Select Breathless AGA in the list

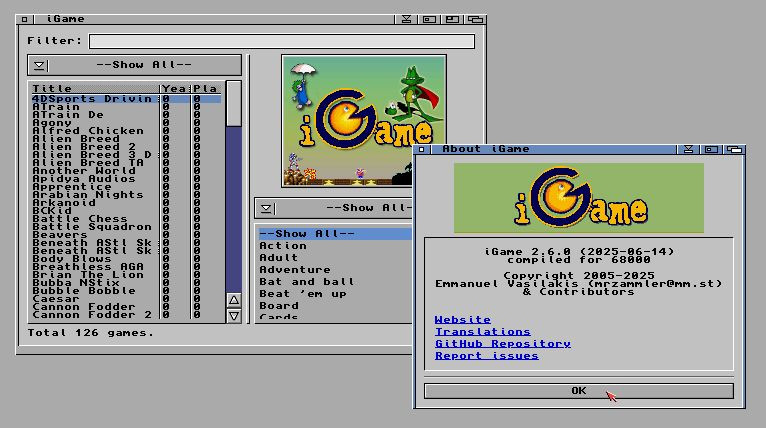tap(126, 267)
